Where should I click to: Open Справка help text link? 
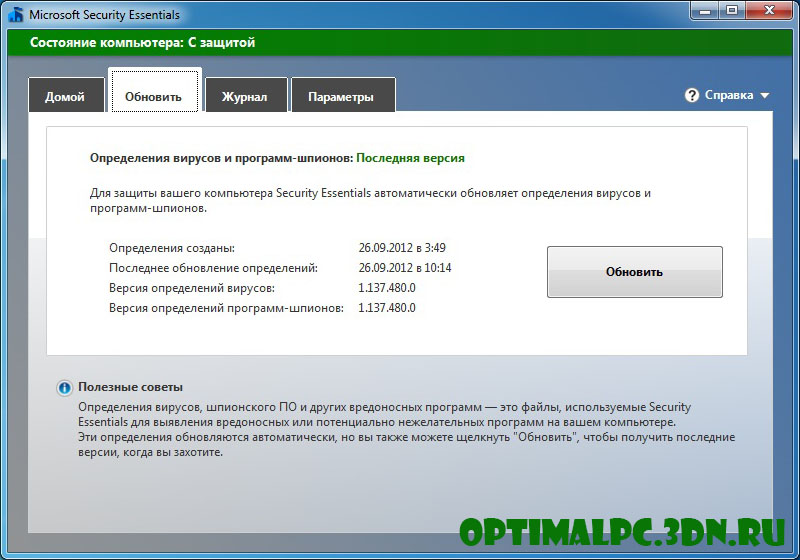729,95
